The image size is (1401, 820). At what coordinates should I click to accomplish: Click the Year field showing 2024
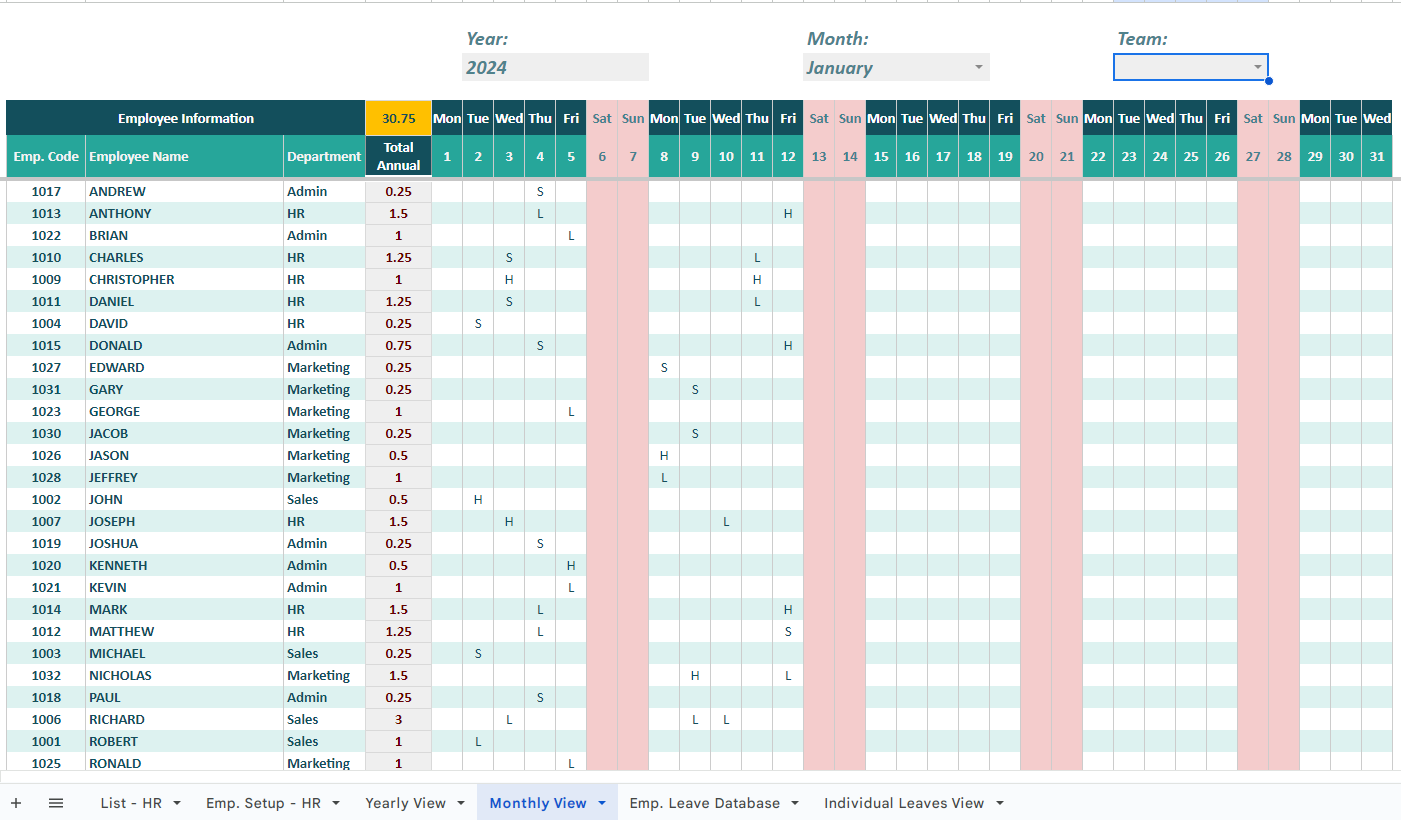pyautogui.click(x=555, y=66)
